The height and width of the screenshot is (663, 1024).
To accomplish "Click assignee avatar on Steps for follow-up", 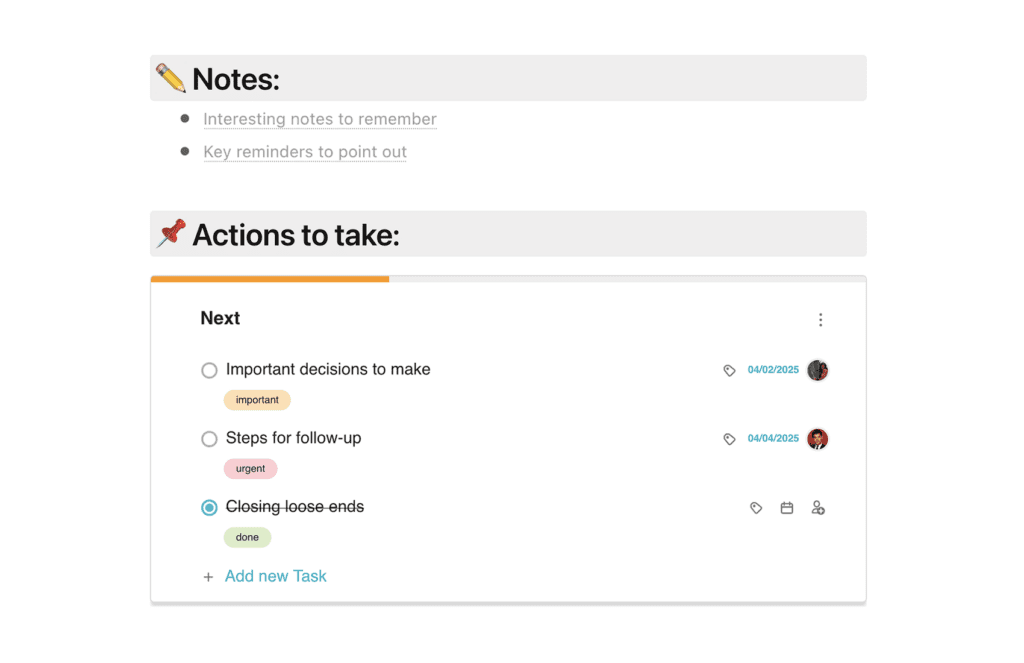I will [818, 439].
